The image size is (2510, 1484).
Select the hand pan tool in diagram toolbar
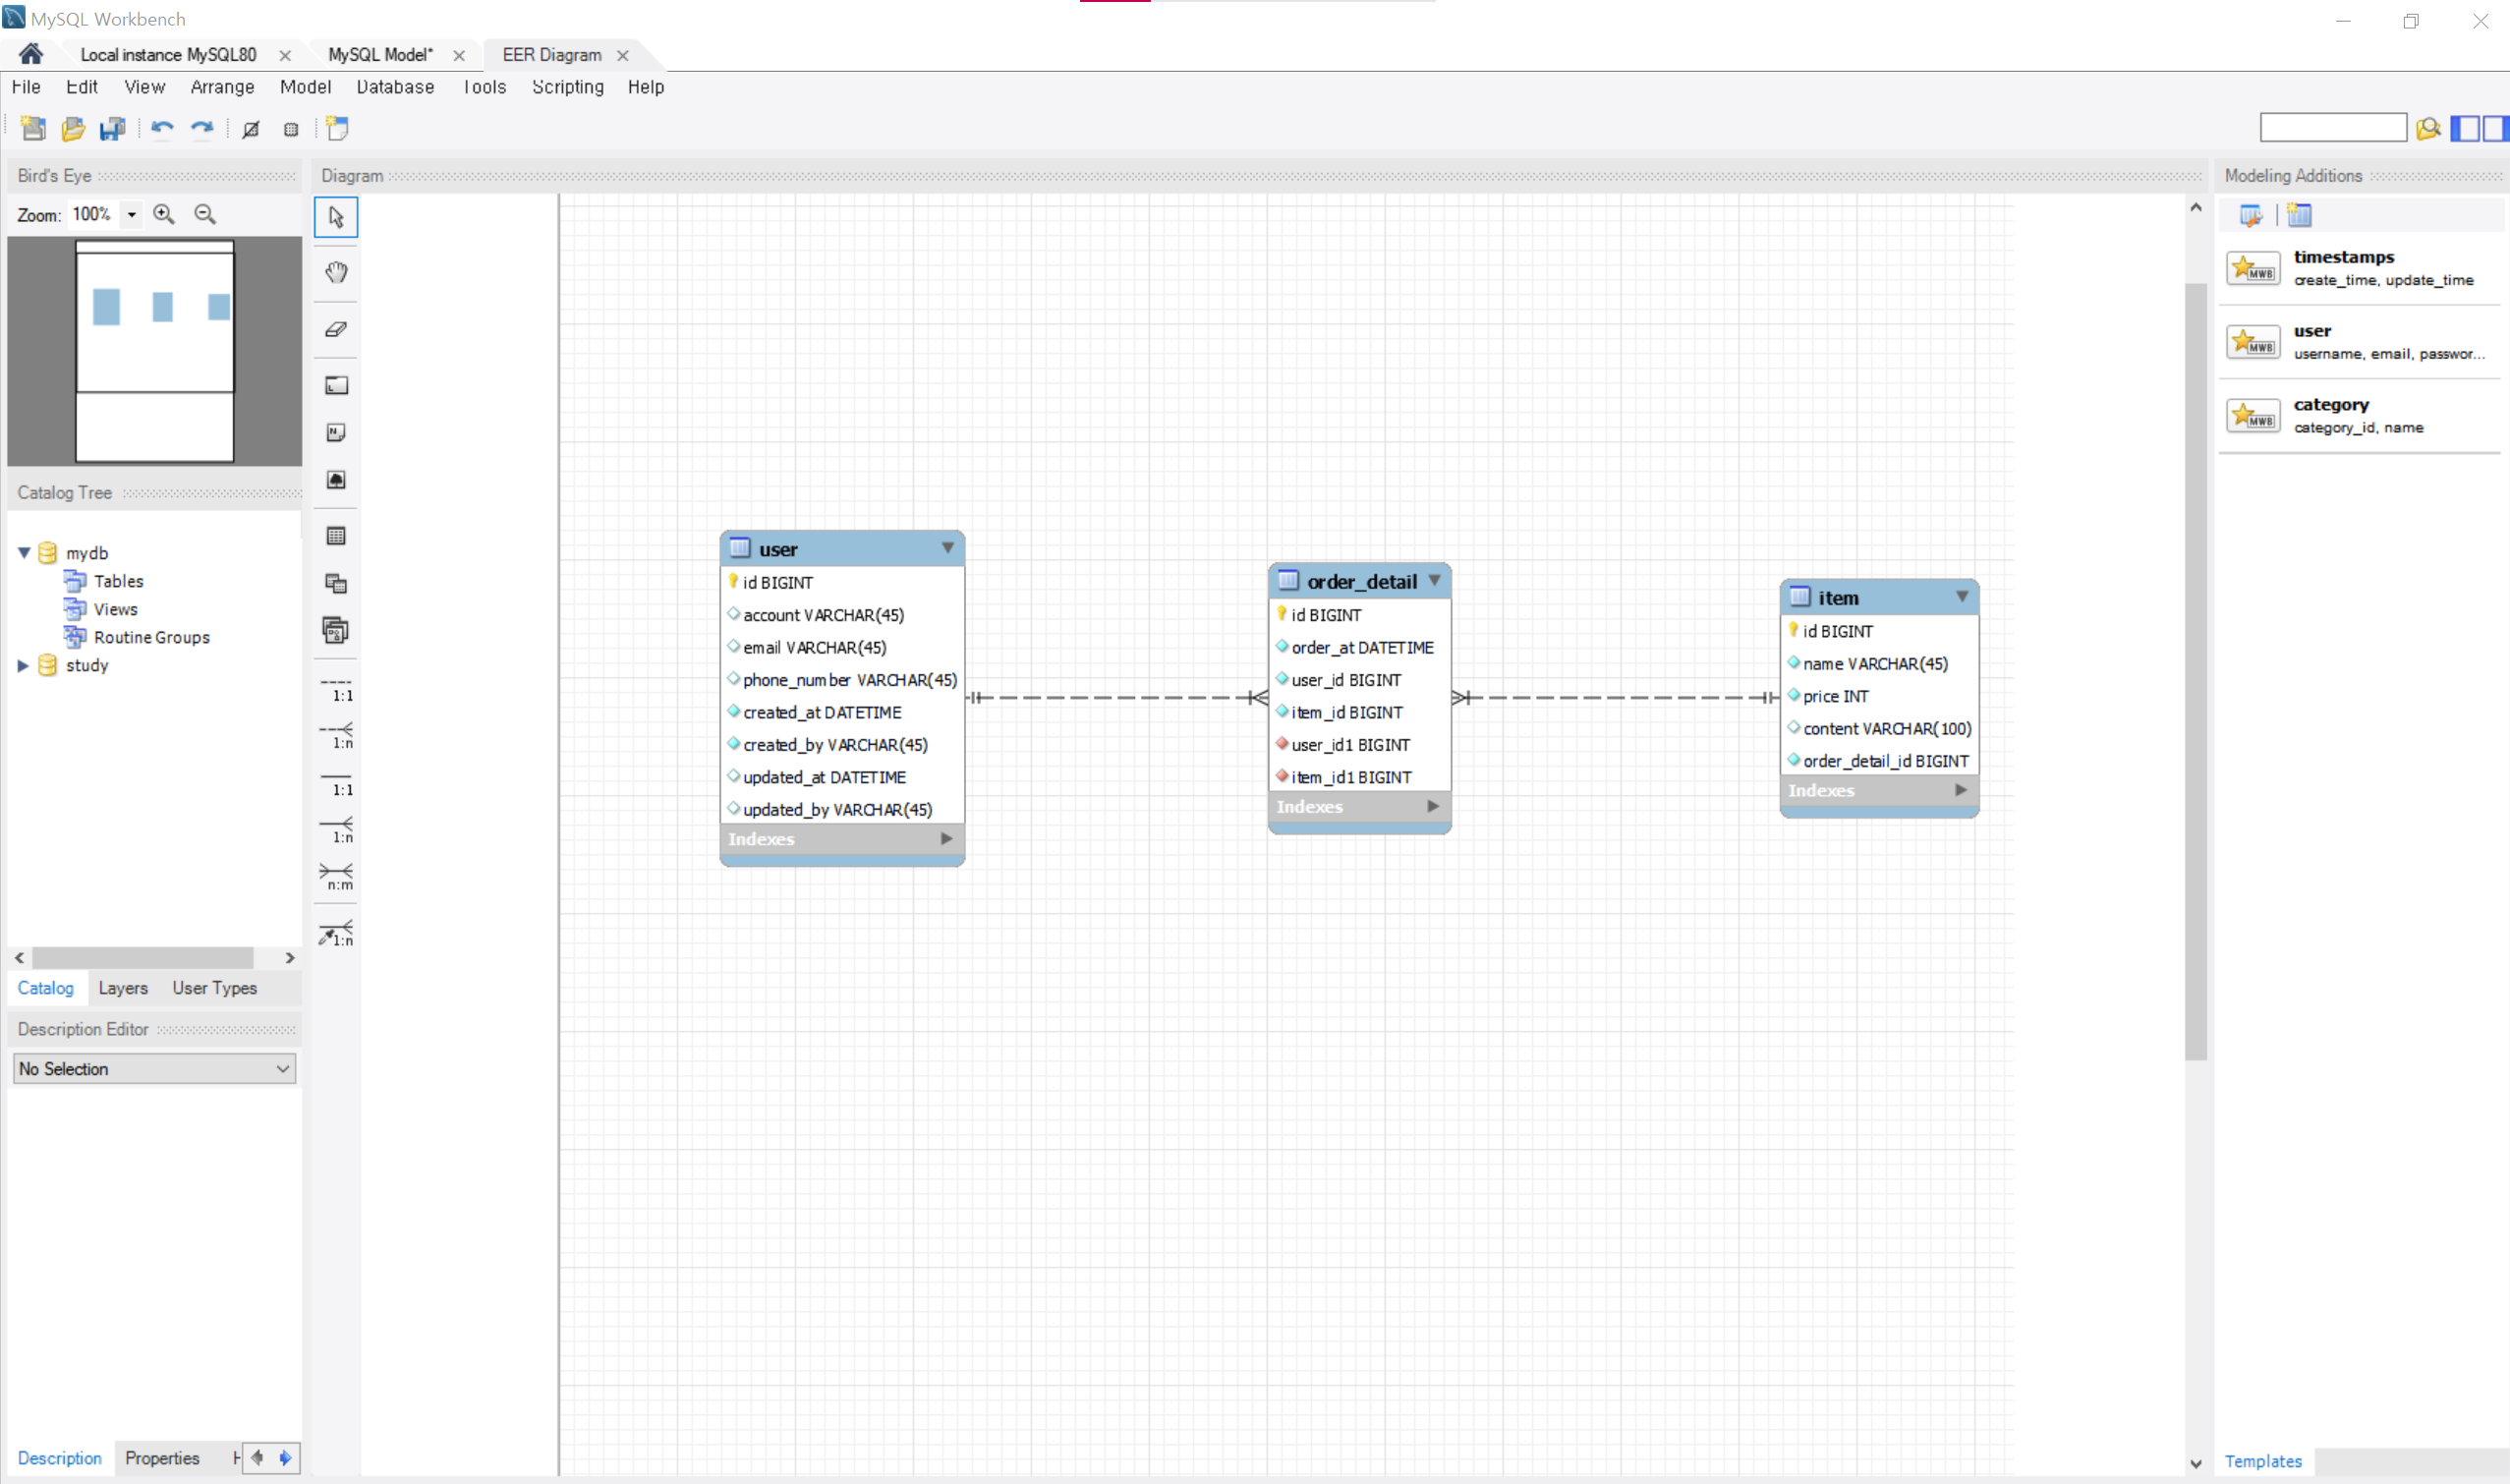[x=335, y=271]
